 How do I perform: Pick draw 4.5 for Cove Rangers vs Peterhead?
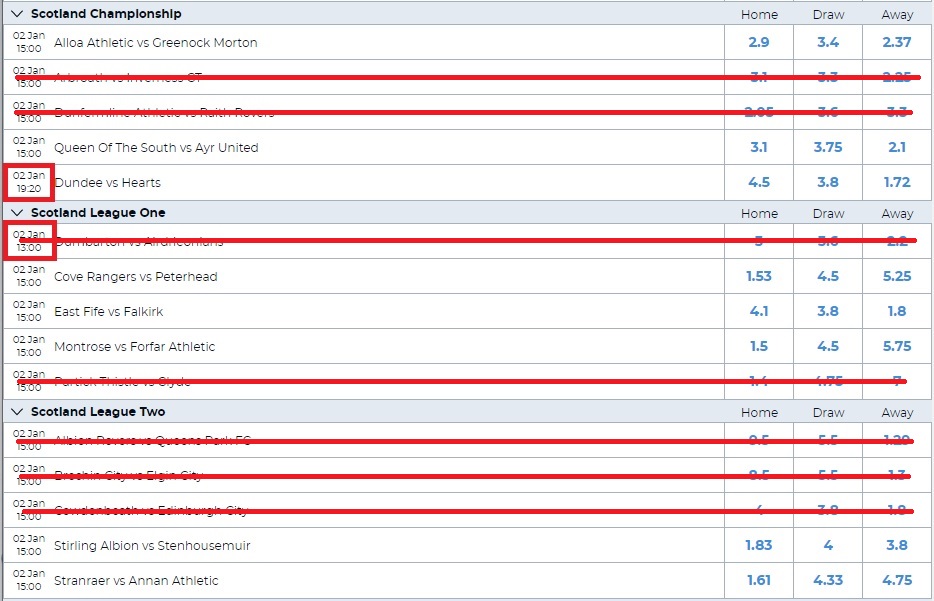pyautogui.click(x=828, y=276)
